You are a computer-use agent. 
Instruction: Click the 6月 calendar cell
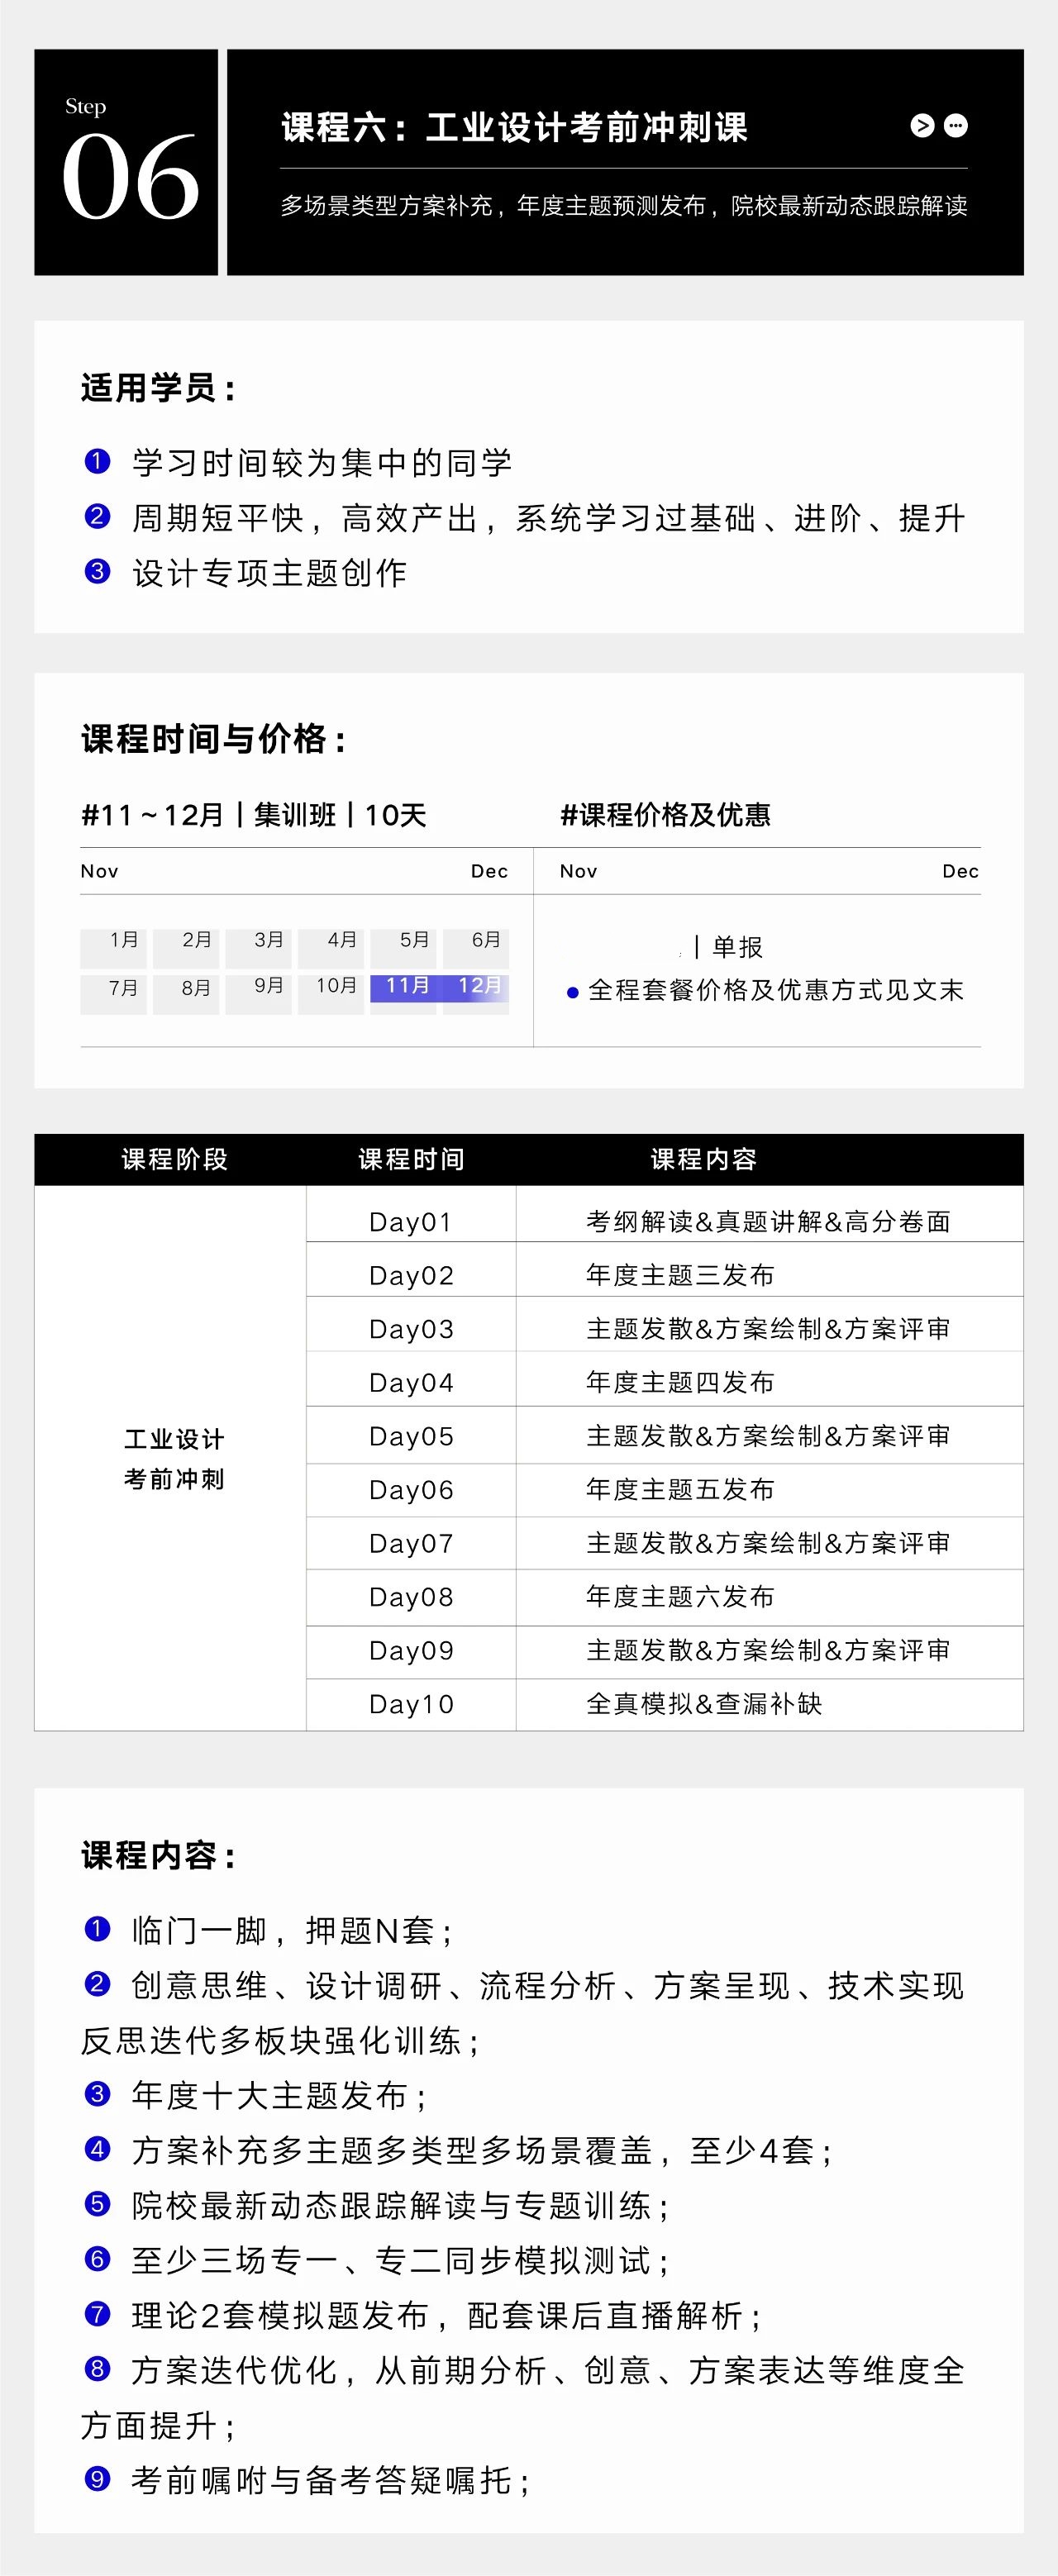(x=476, y=947)
